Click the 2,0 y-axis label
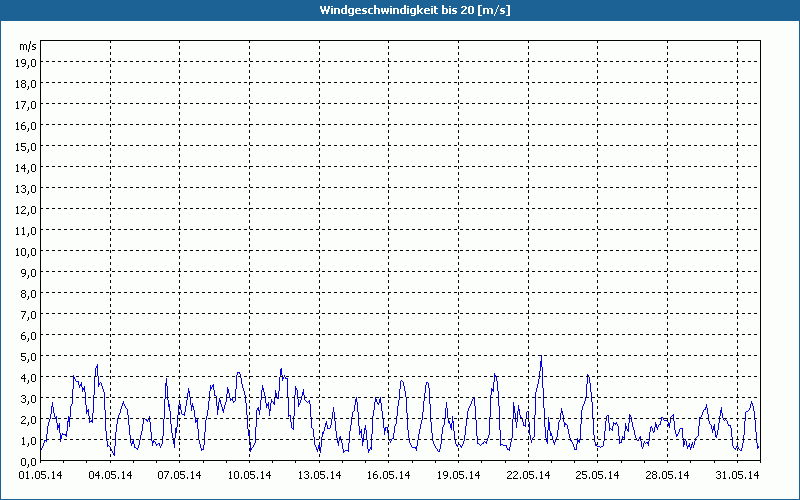The image size is (800, 500). (x=28, y=420)
